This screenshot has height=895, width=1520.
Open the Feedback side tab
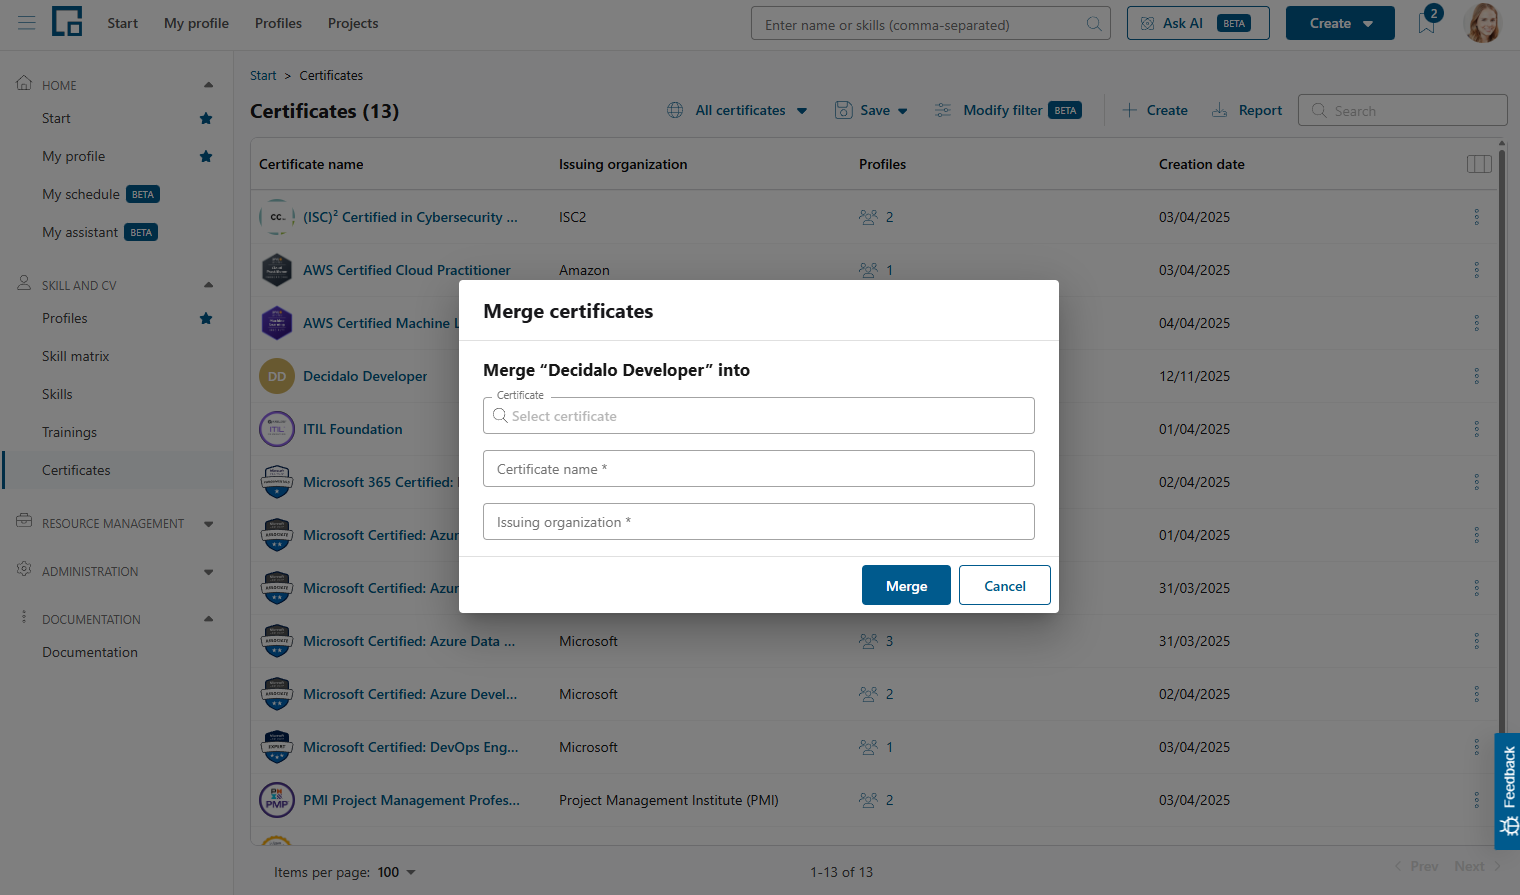pos(1508,791)
